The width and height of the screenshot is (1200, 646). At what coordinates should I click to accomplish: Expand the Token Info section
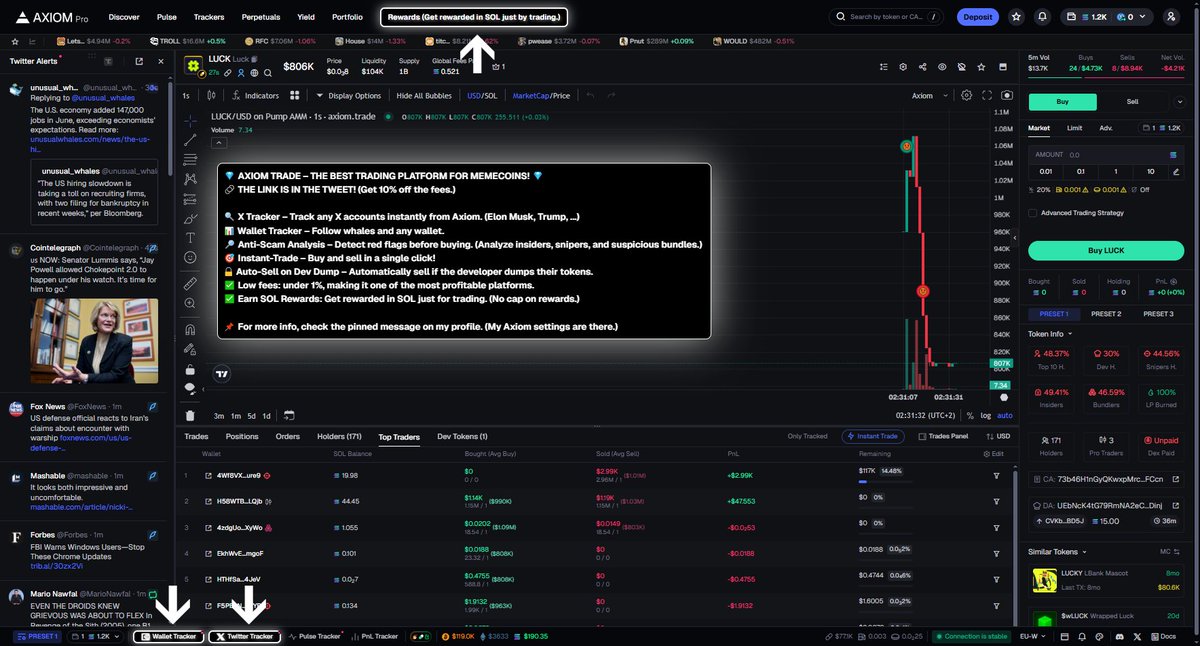coord(1050,334)
